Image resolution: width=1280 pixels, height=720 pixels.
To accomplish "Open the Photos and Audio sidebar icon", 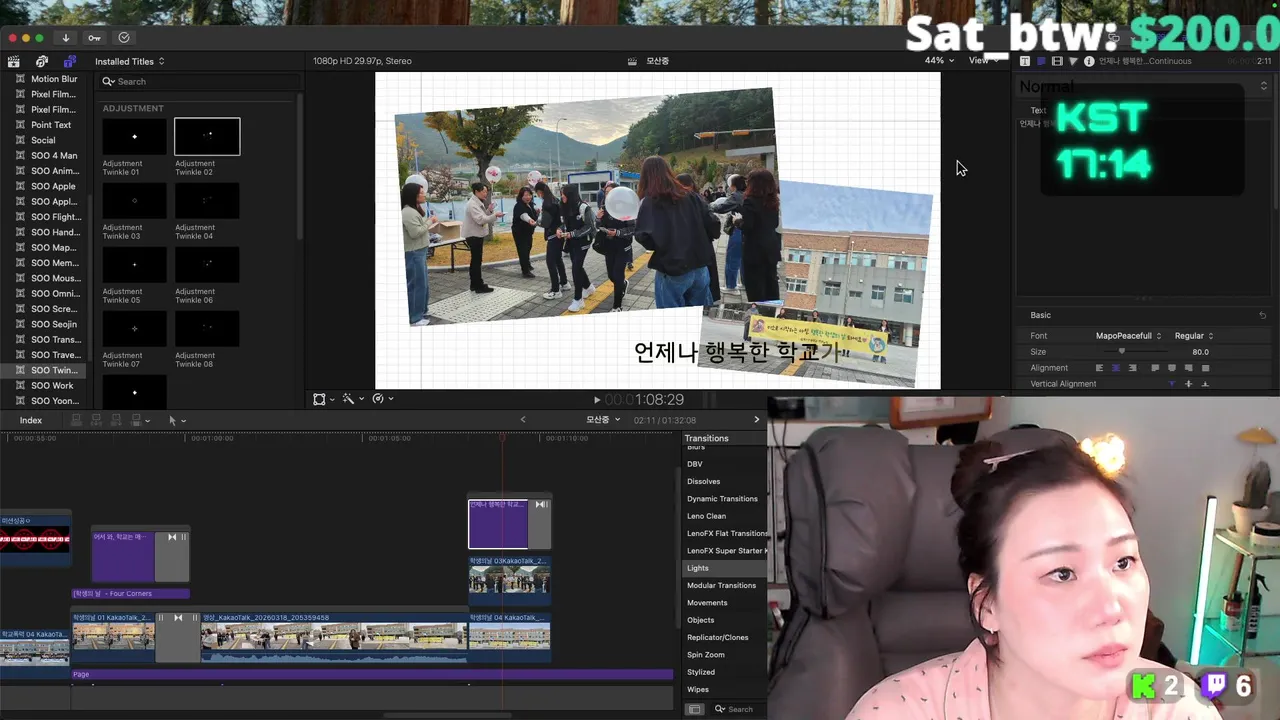I will (42, 61).
